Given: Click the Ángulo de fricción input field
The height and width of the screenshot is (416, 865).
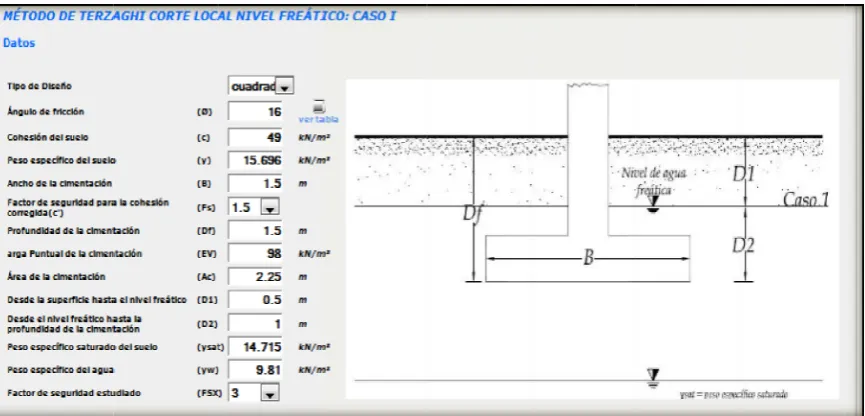Looking at the screenshot, I should 255,112.
